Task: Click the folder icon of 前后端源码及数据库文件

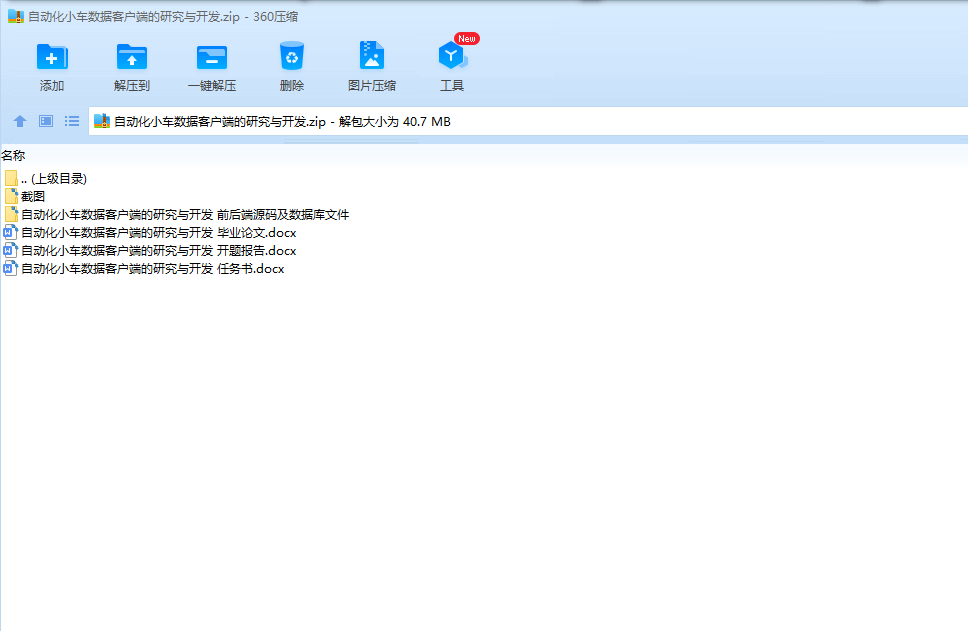Action: pos(11,214)
